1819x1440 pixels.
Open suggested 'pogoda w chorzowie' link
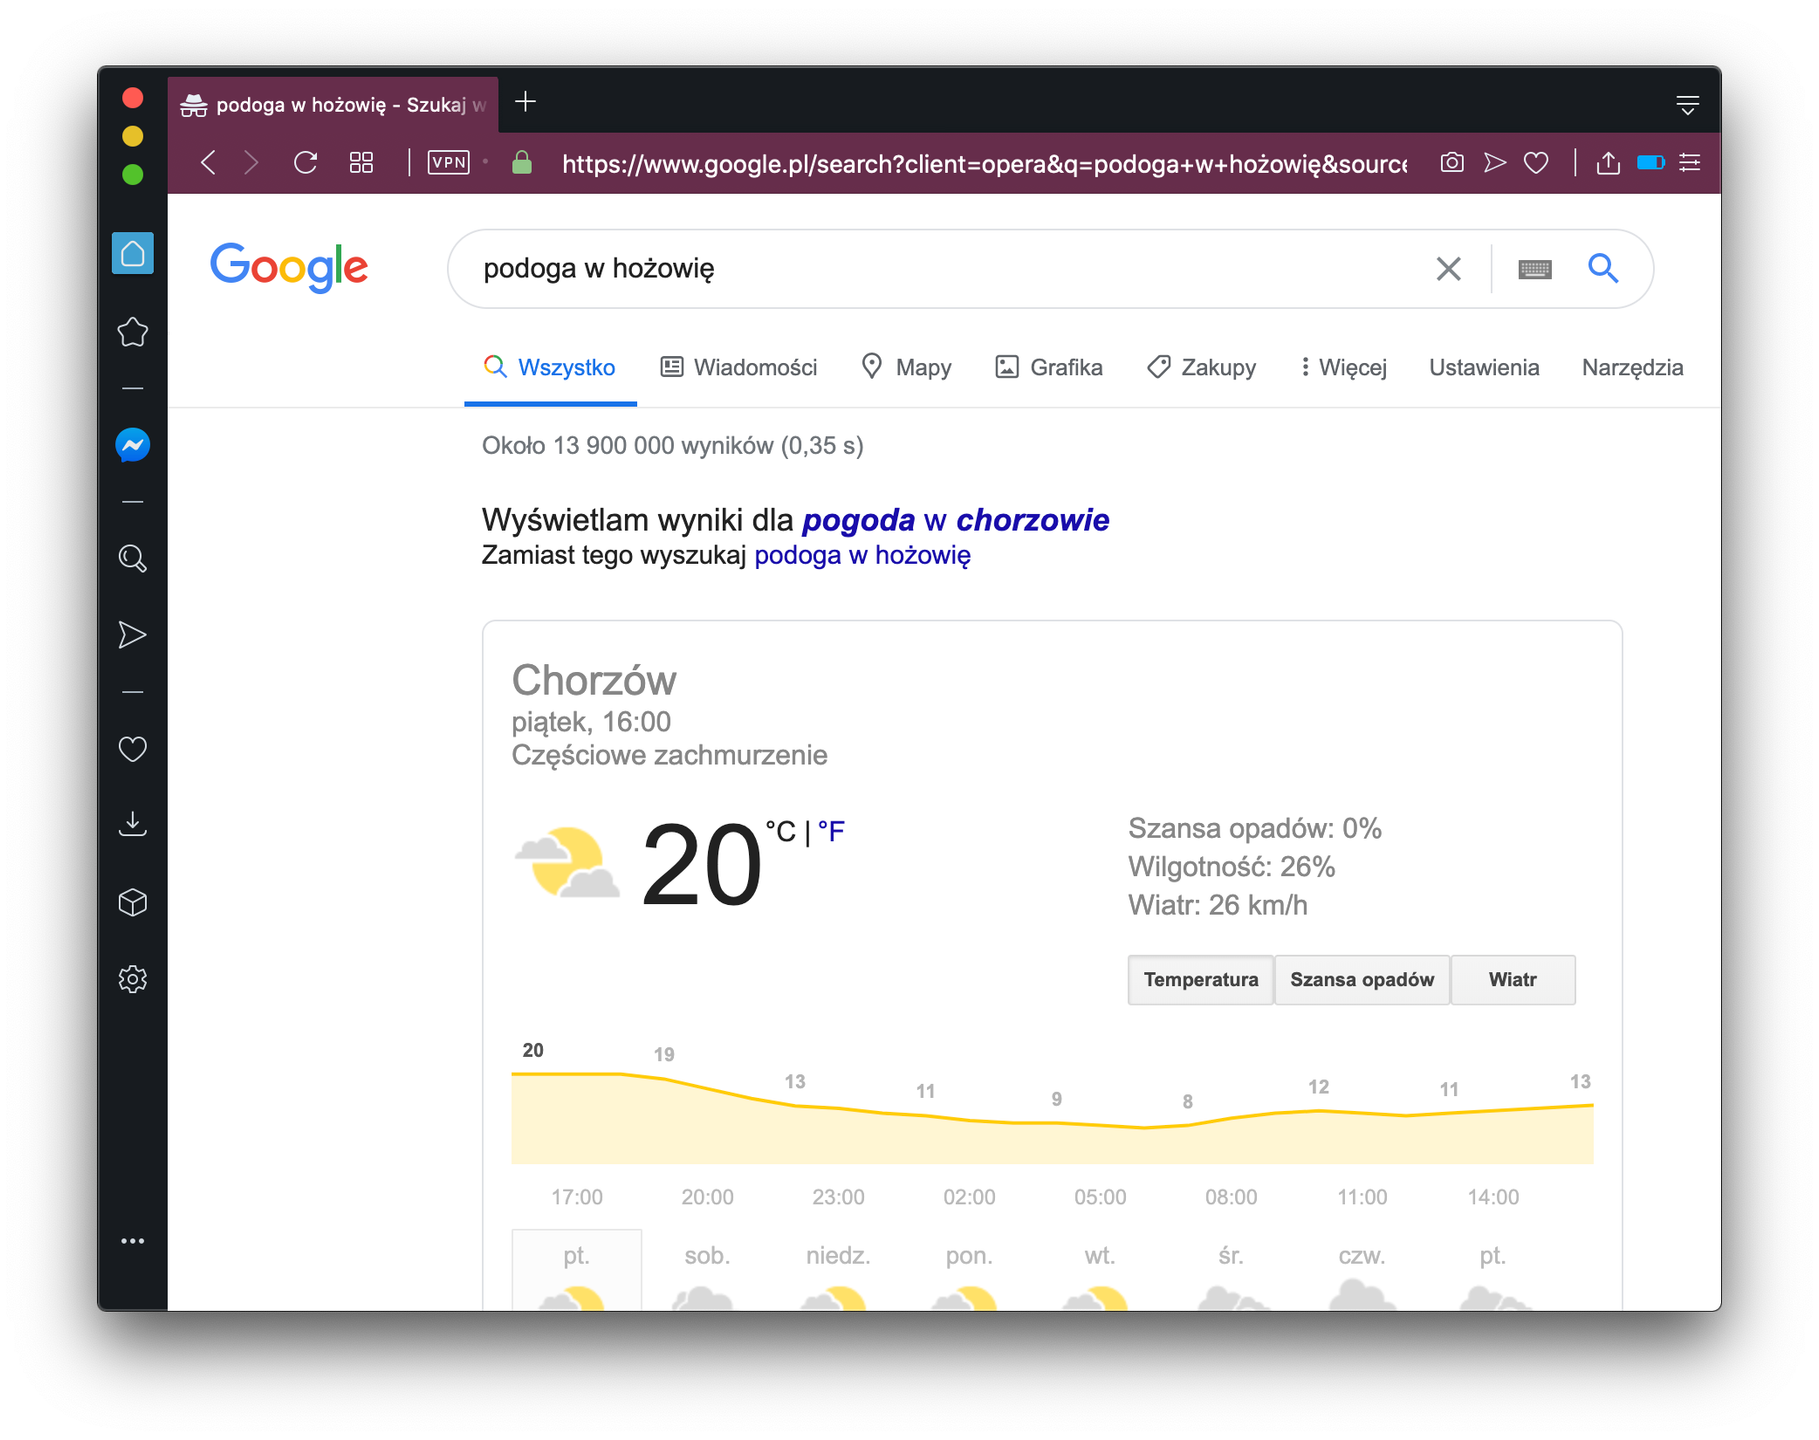(x=955, y=520)
